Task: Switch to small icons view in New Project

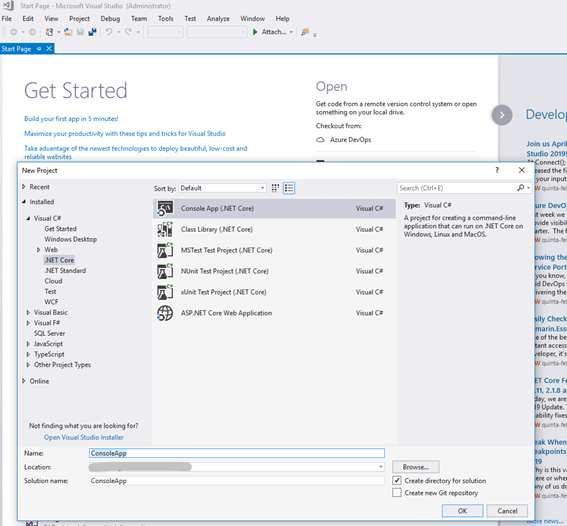Action: point(275,188)
